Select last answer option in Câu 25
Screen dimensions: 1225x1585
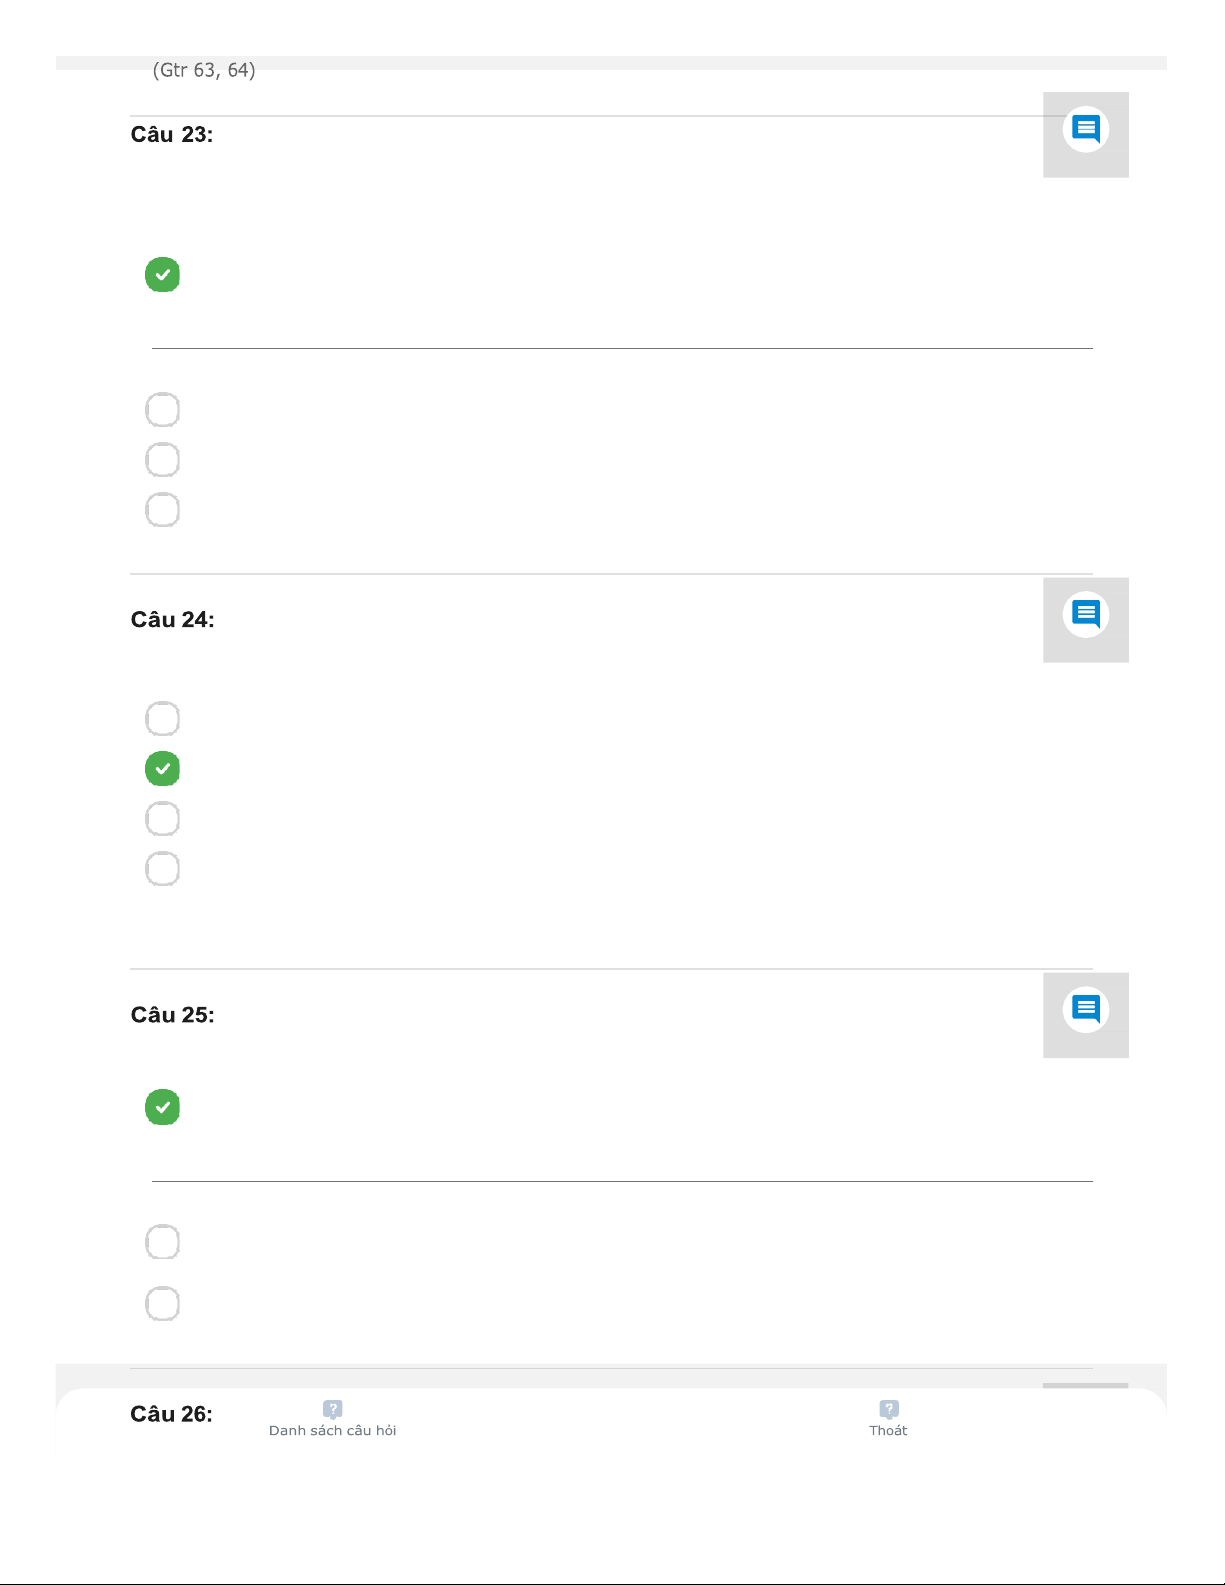162,1304
